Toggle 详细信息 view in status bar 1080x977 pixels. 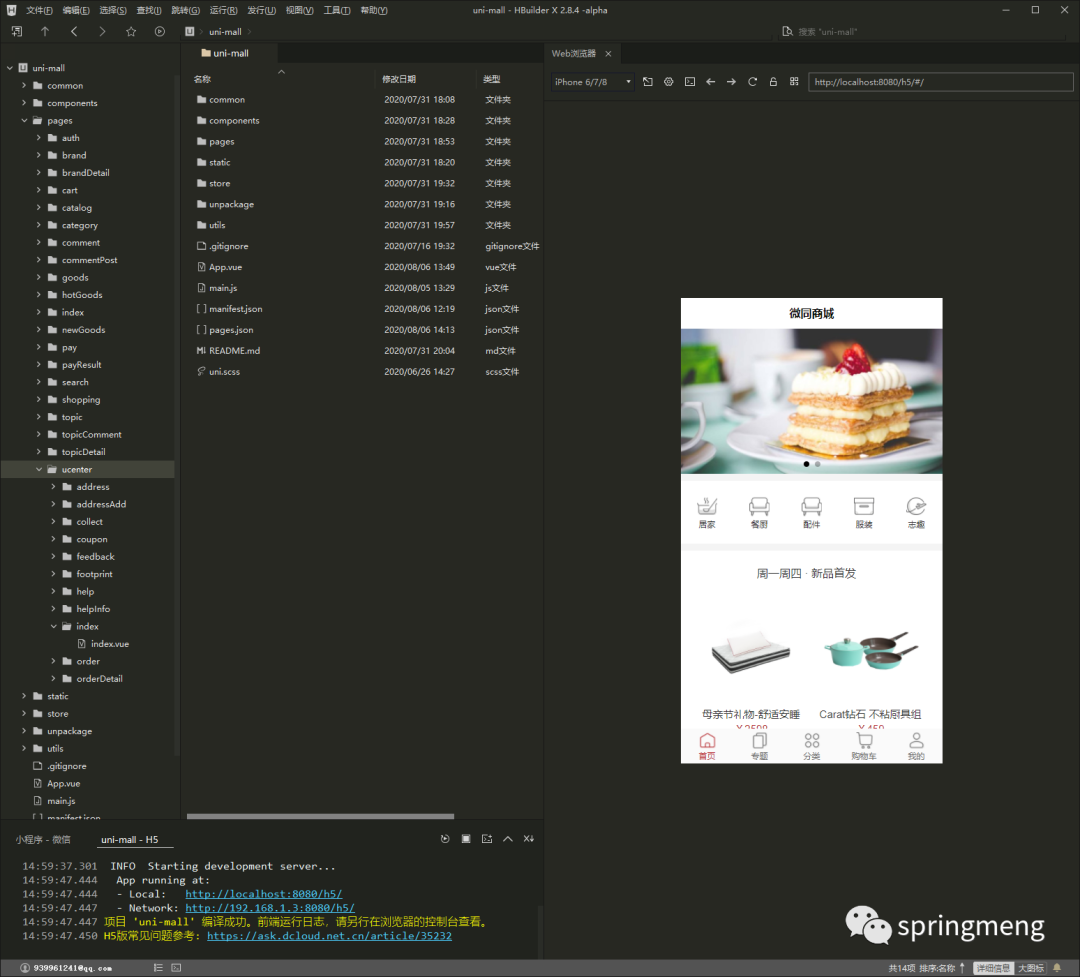(993, 968)
